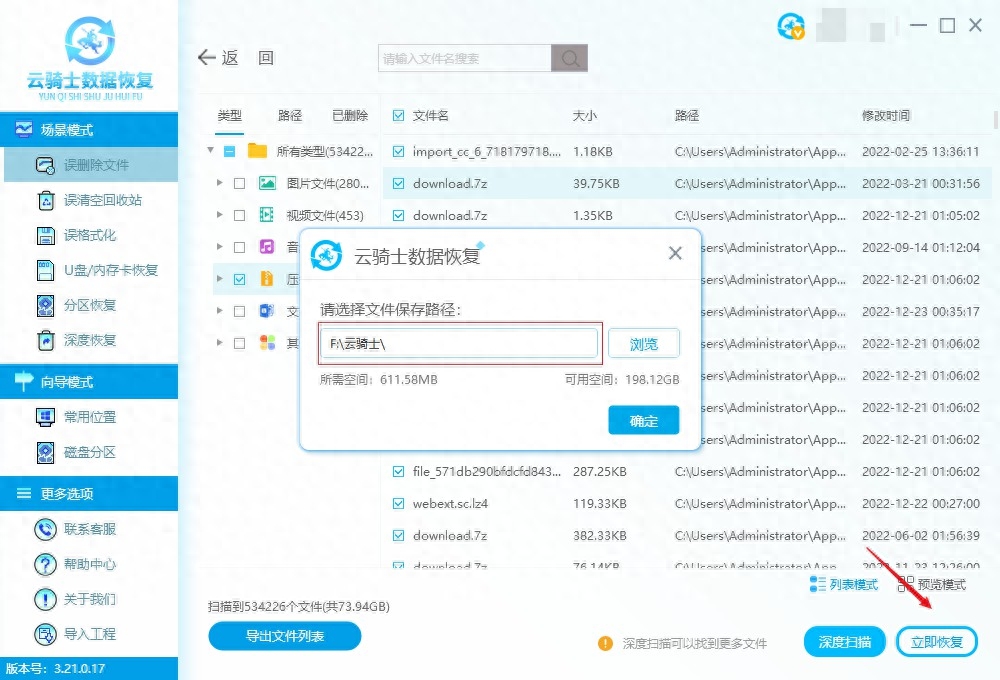Expand the 图片文件 tree node
This screenshot has height=680, width=1000.
click(x=219, y=182)
